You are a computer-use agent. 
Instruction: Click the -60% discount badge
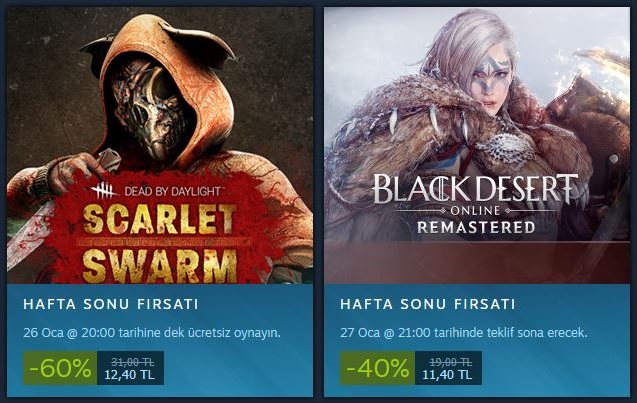click(60, 368)
